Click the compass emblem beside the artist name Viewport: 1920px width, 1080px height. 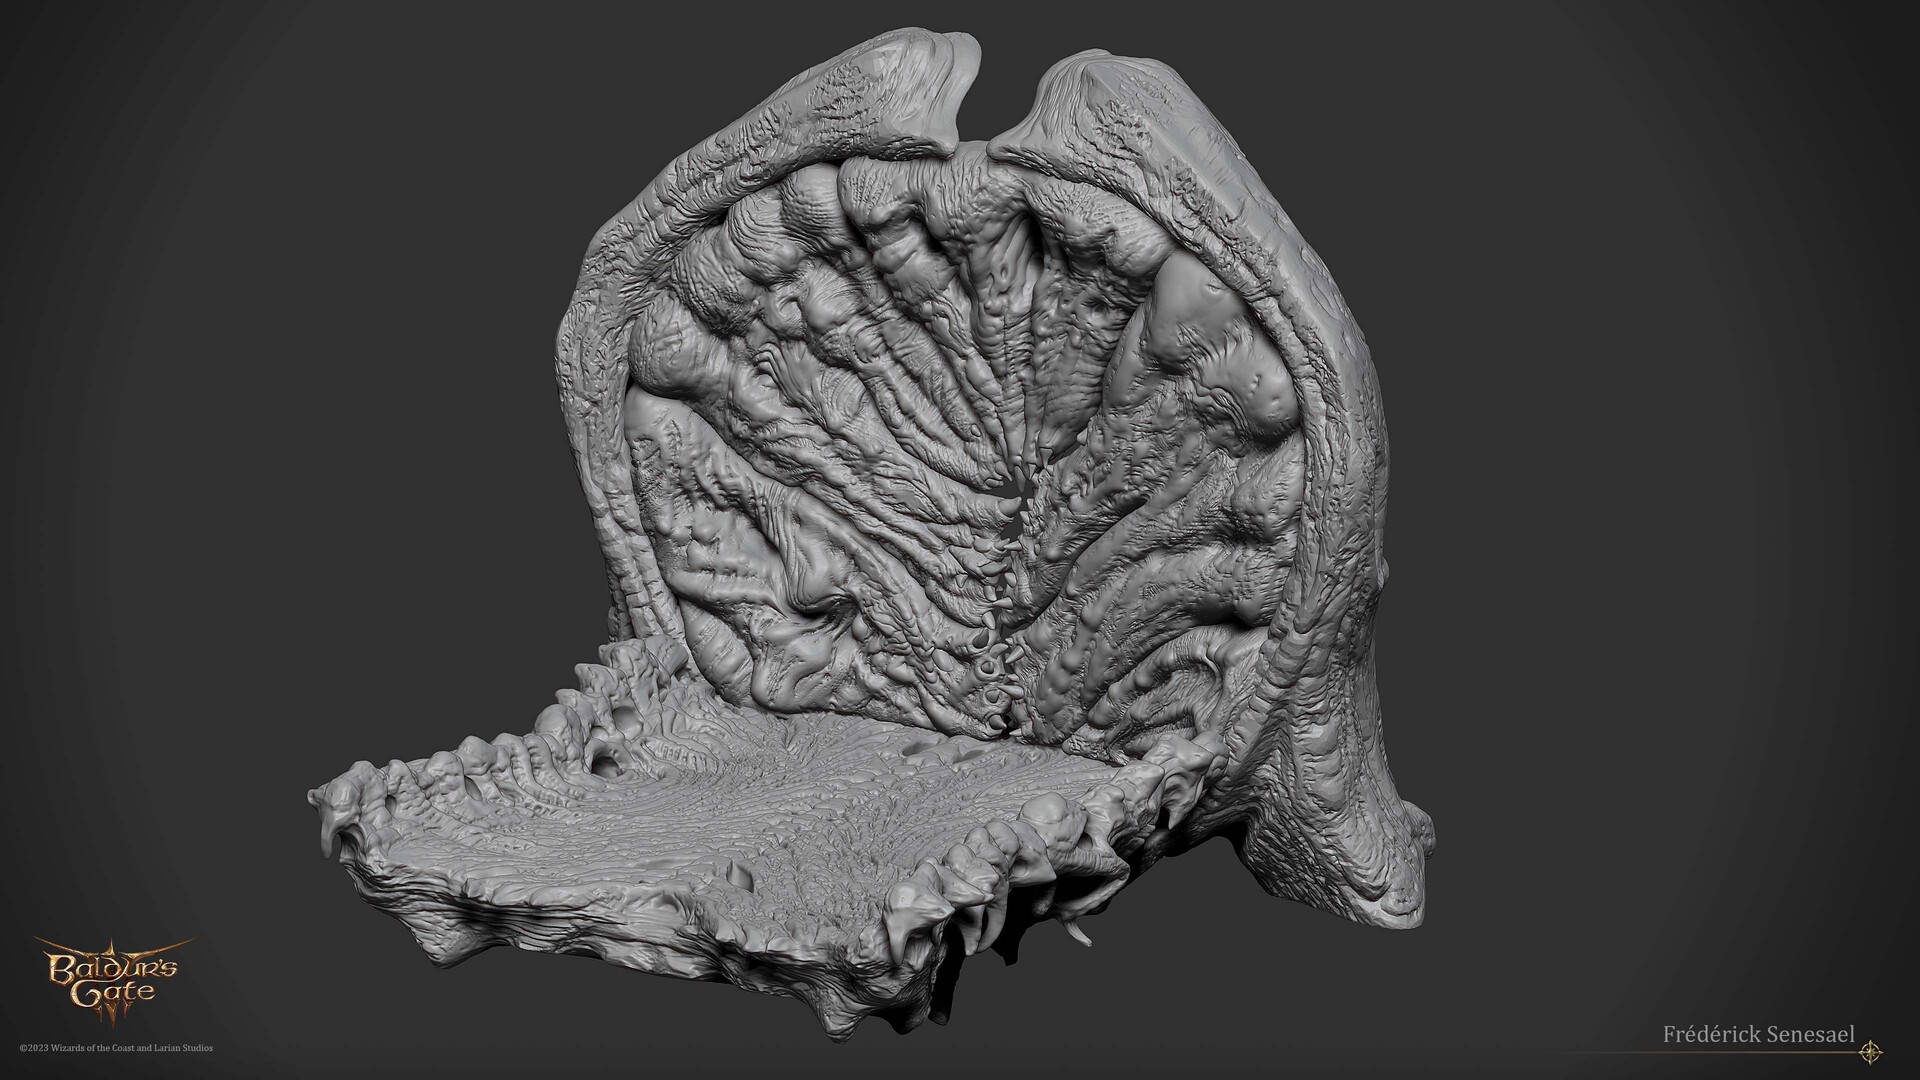[x=1870, y=1050]
